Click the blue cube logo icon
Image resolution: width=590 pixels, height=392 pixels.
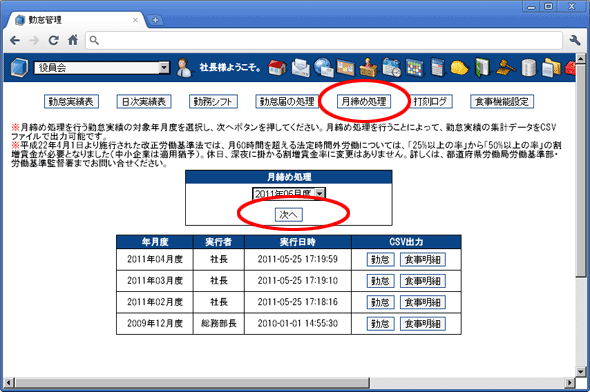19,68
